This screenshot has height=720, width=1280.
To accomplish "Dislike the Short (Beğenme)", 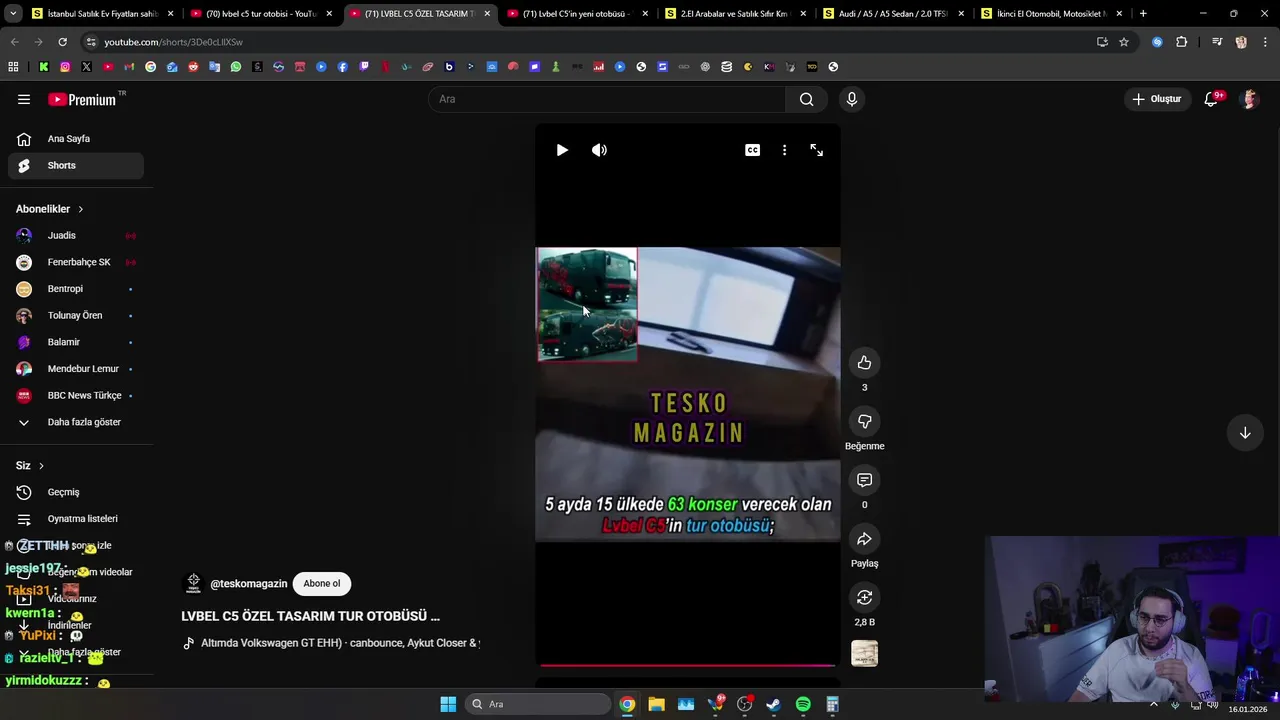I will coord(864,421).
